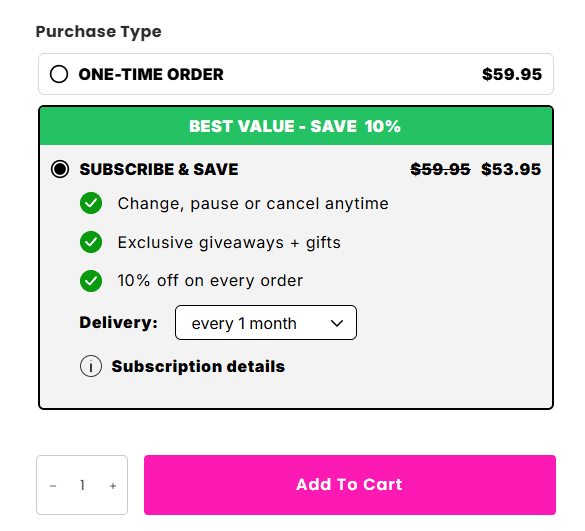
Task: Click the discounted $53.95 price
Action: pos(511,169)
